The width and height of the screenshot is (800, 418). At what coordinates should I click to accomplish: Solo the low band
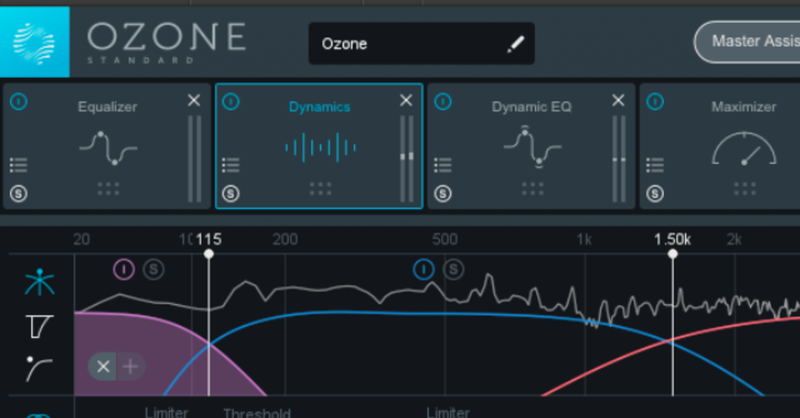pyautogui.click(x=154, y=269)
